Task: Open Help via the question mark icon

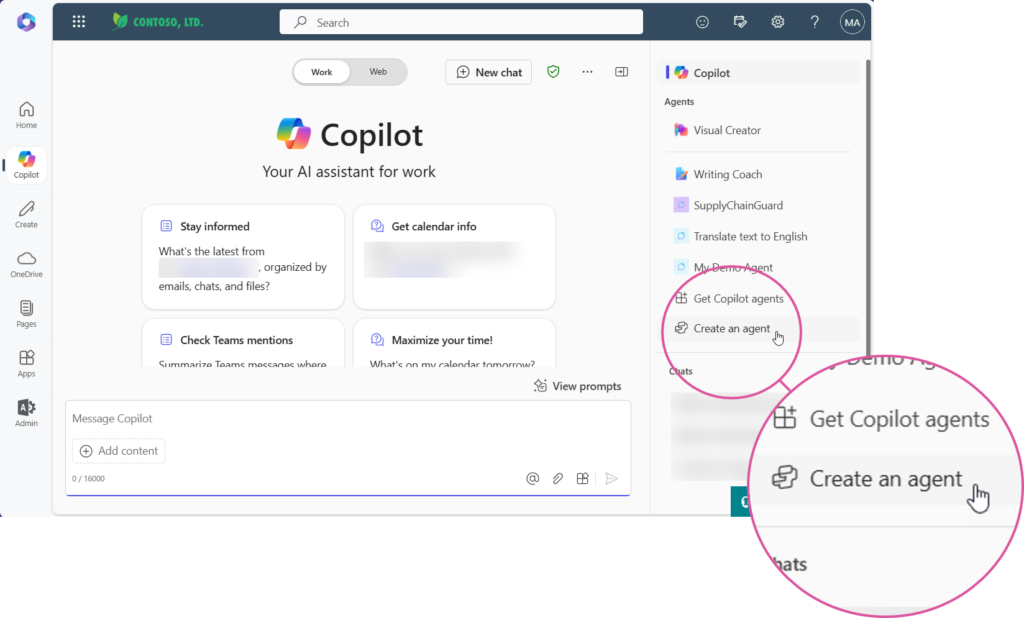Action: tap(814, 22)
